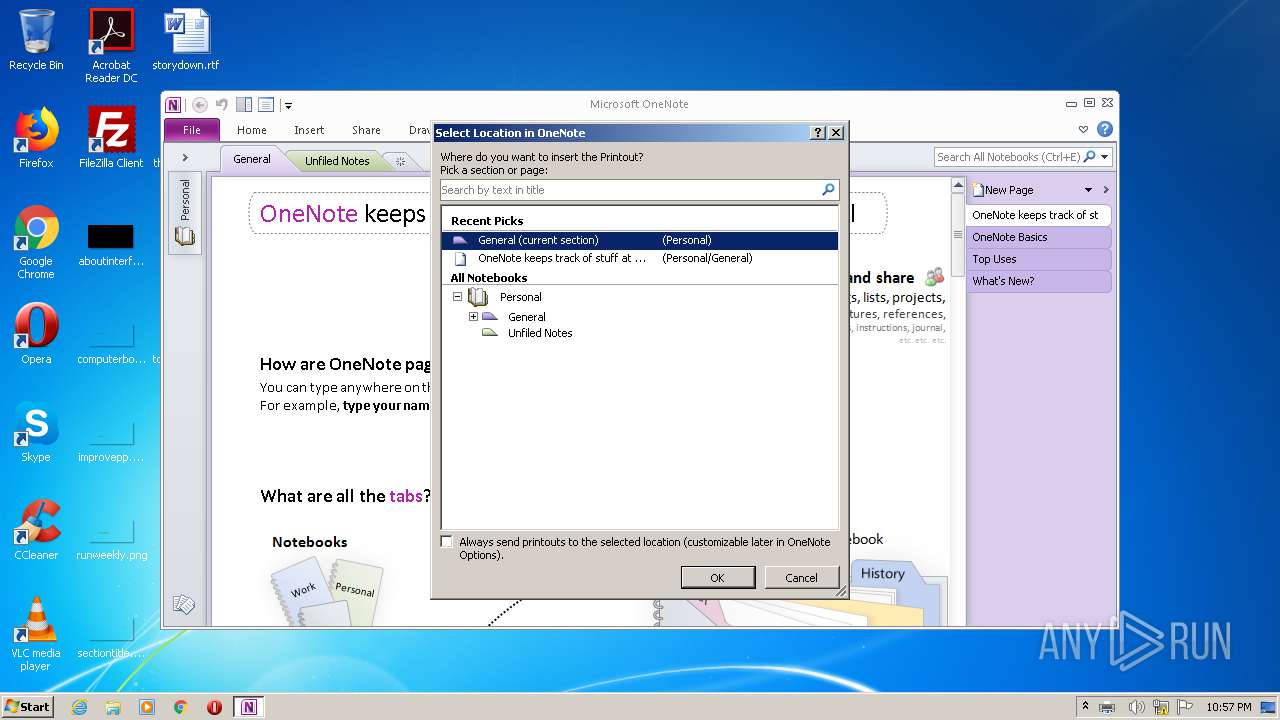Click the Windows Start button
The height and width of the screenshot is (720, 1280).
[27, 706]
